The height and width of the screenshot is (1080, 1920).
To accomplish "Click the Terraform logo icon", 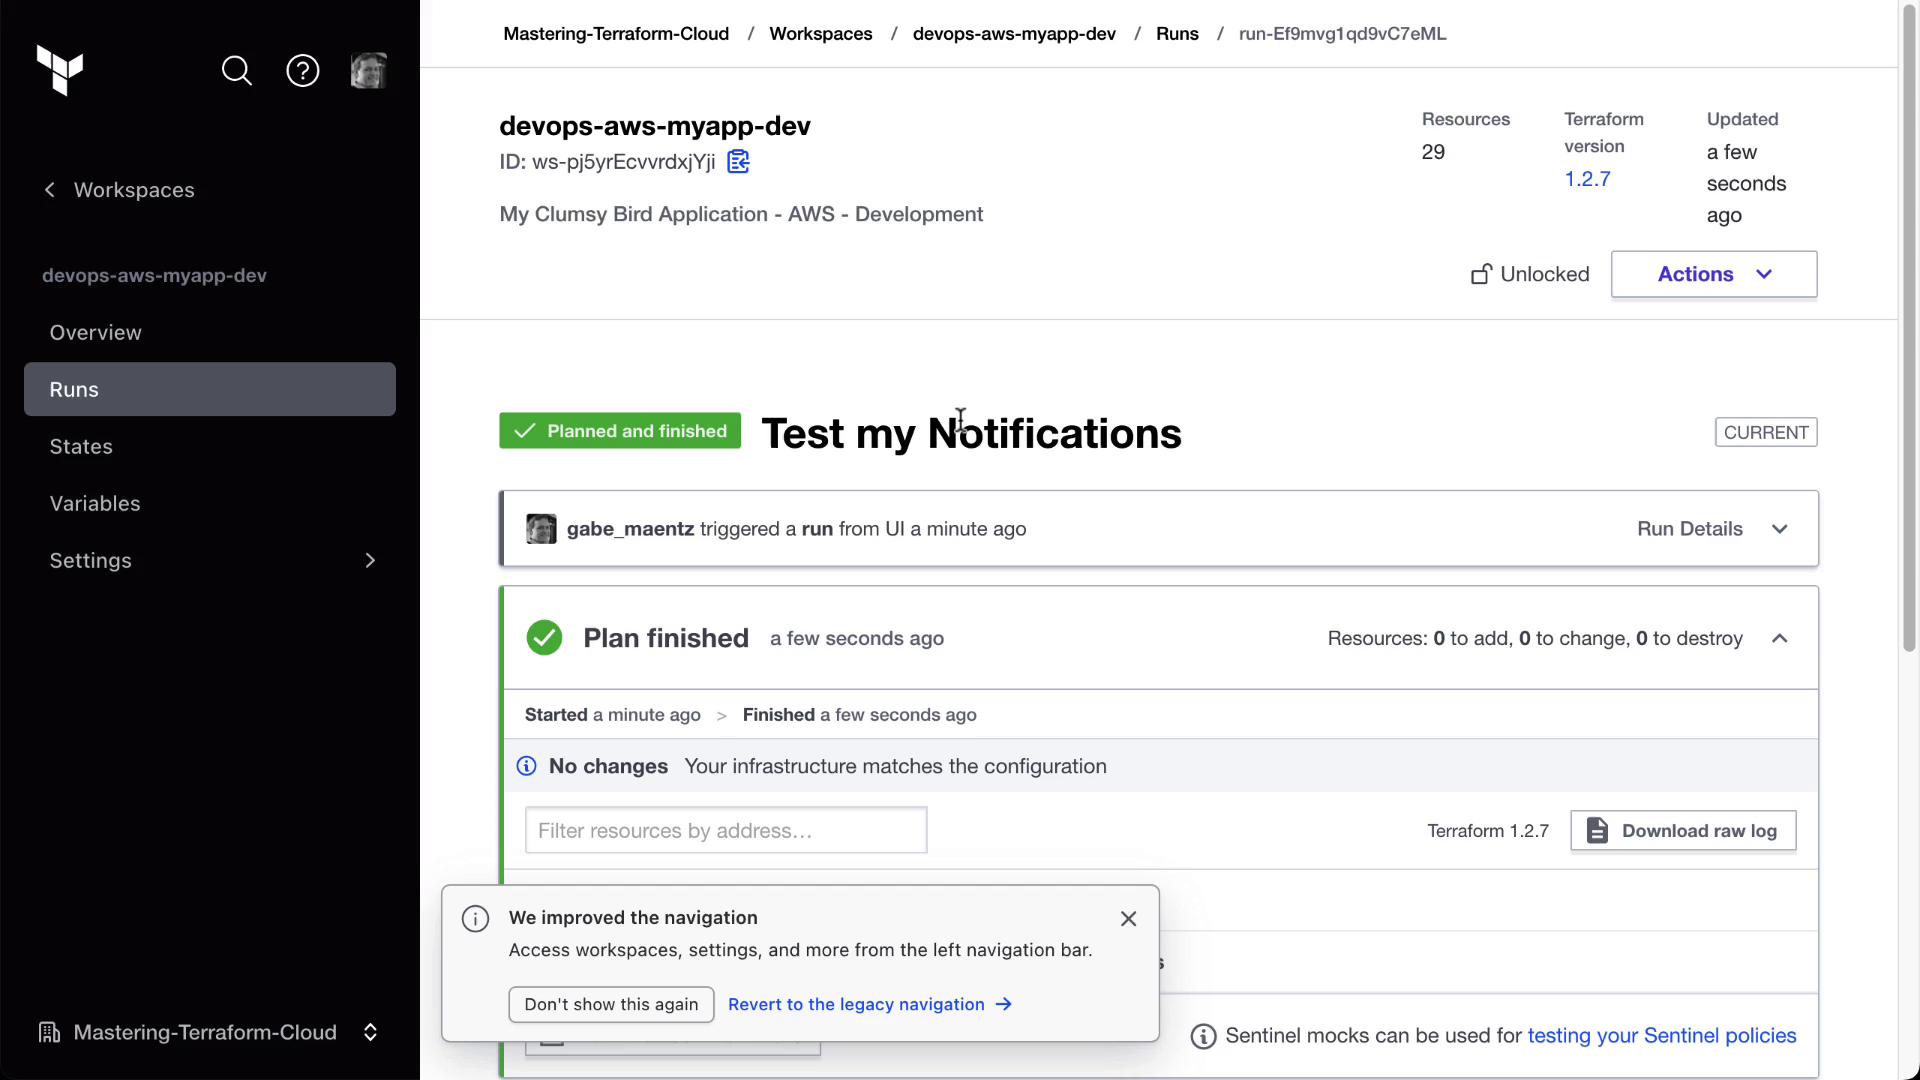I will point(60,70).
